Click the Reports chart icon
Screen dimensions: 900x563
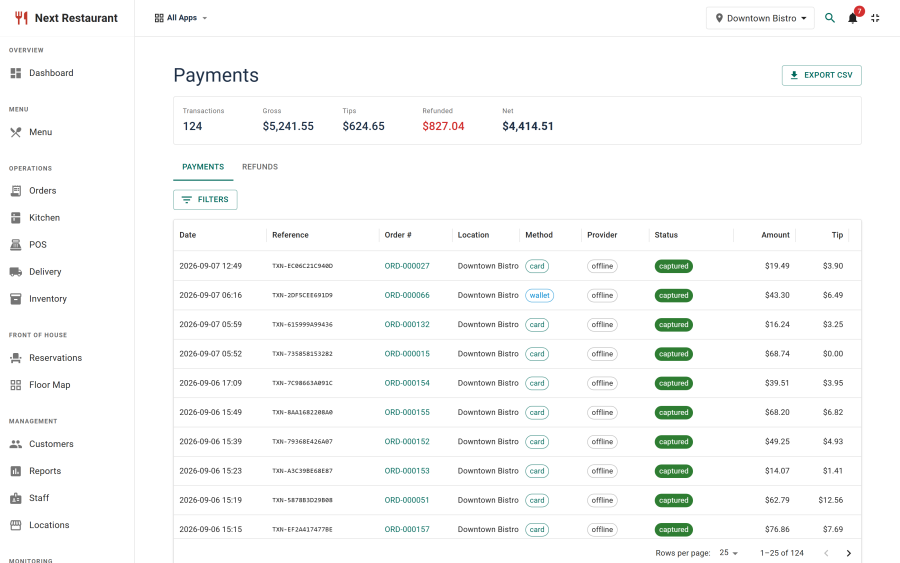pyautogui.click(x=15, y=471)
